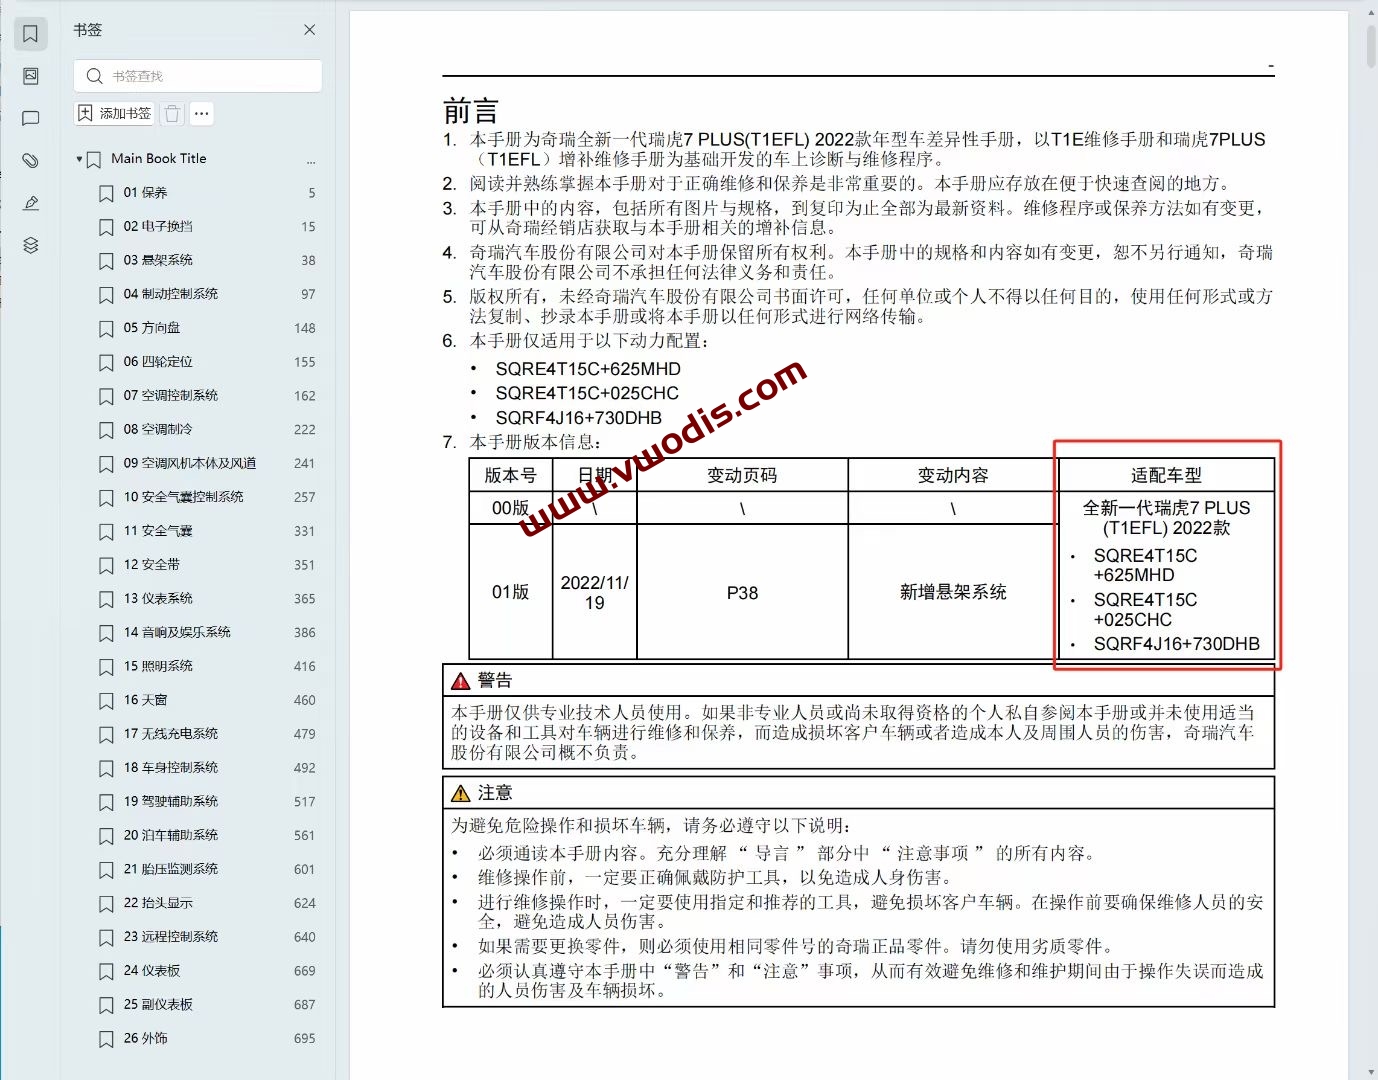Open bookmark 06 四轮定位
This screenshot has height=1080, width=1378.
point(158,362)
